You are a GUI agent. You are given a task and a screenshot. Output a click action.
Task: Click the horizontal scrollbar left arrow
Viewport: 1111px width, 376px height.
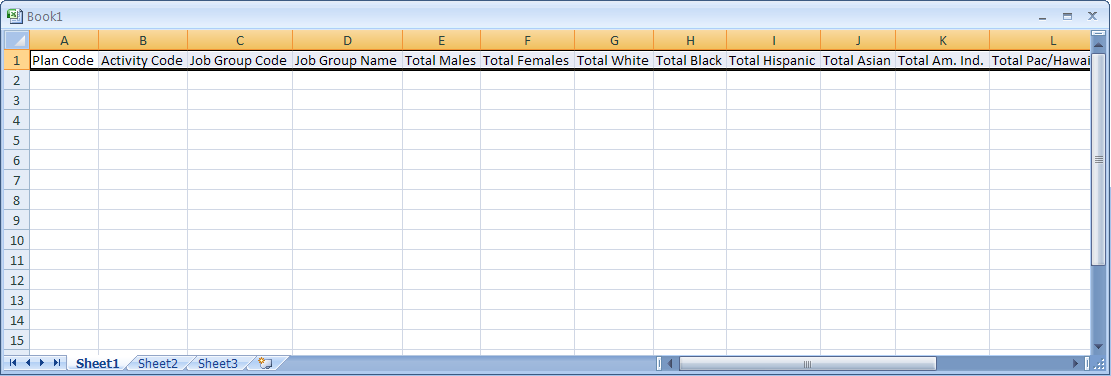coord(670,364)
